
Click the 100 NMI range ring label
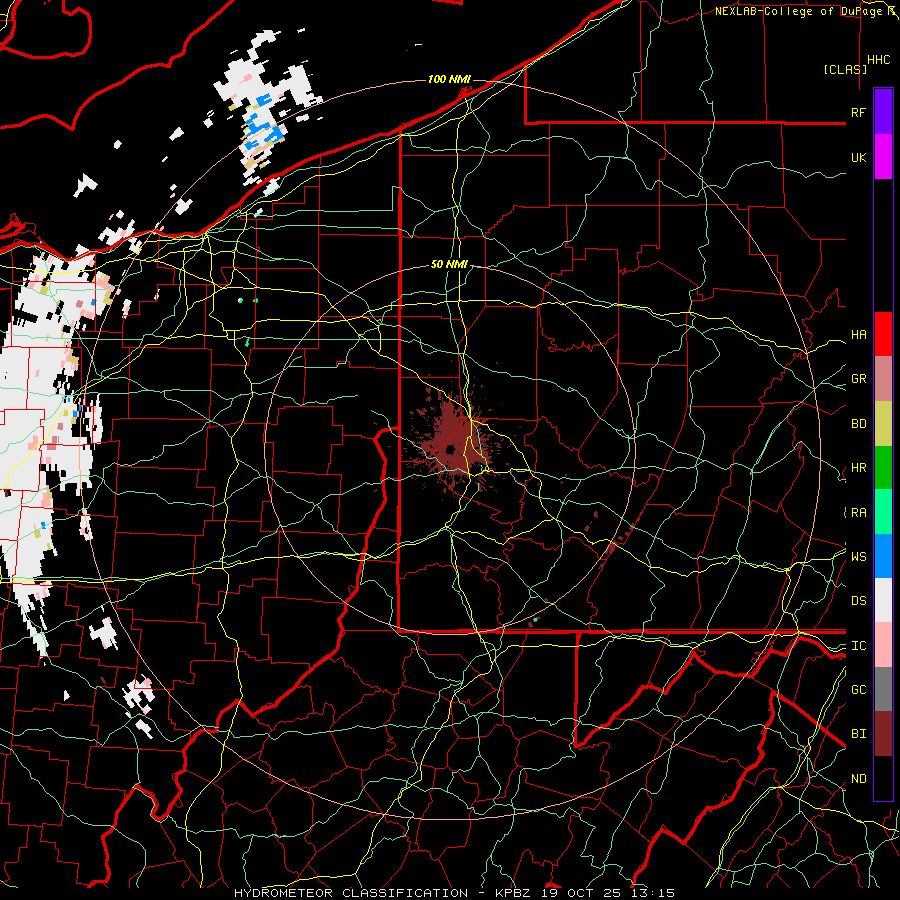[x=449, y=79]
